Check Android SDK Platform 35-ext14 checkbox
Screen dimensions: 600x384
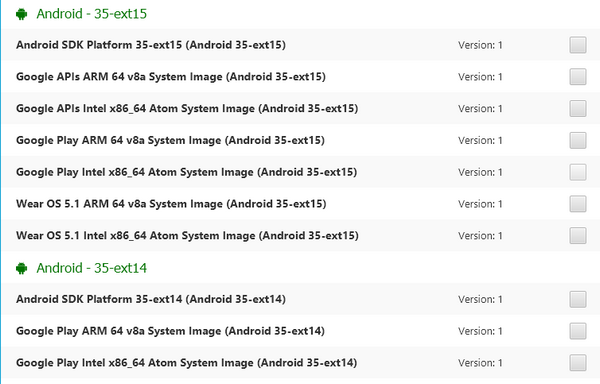(x=578, y=299)
